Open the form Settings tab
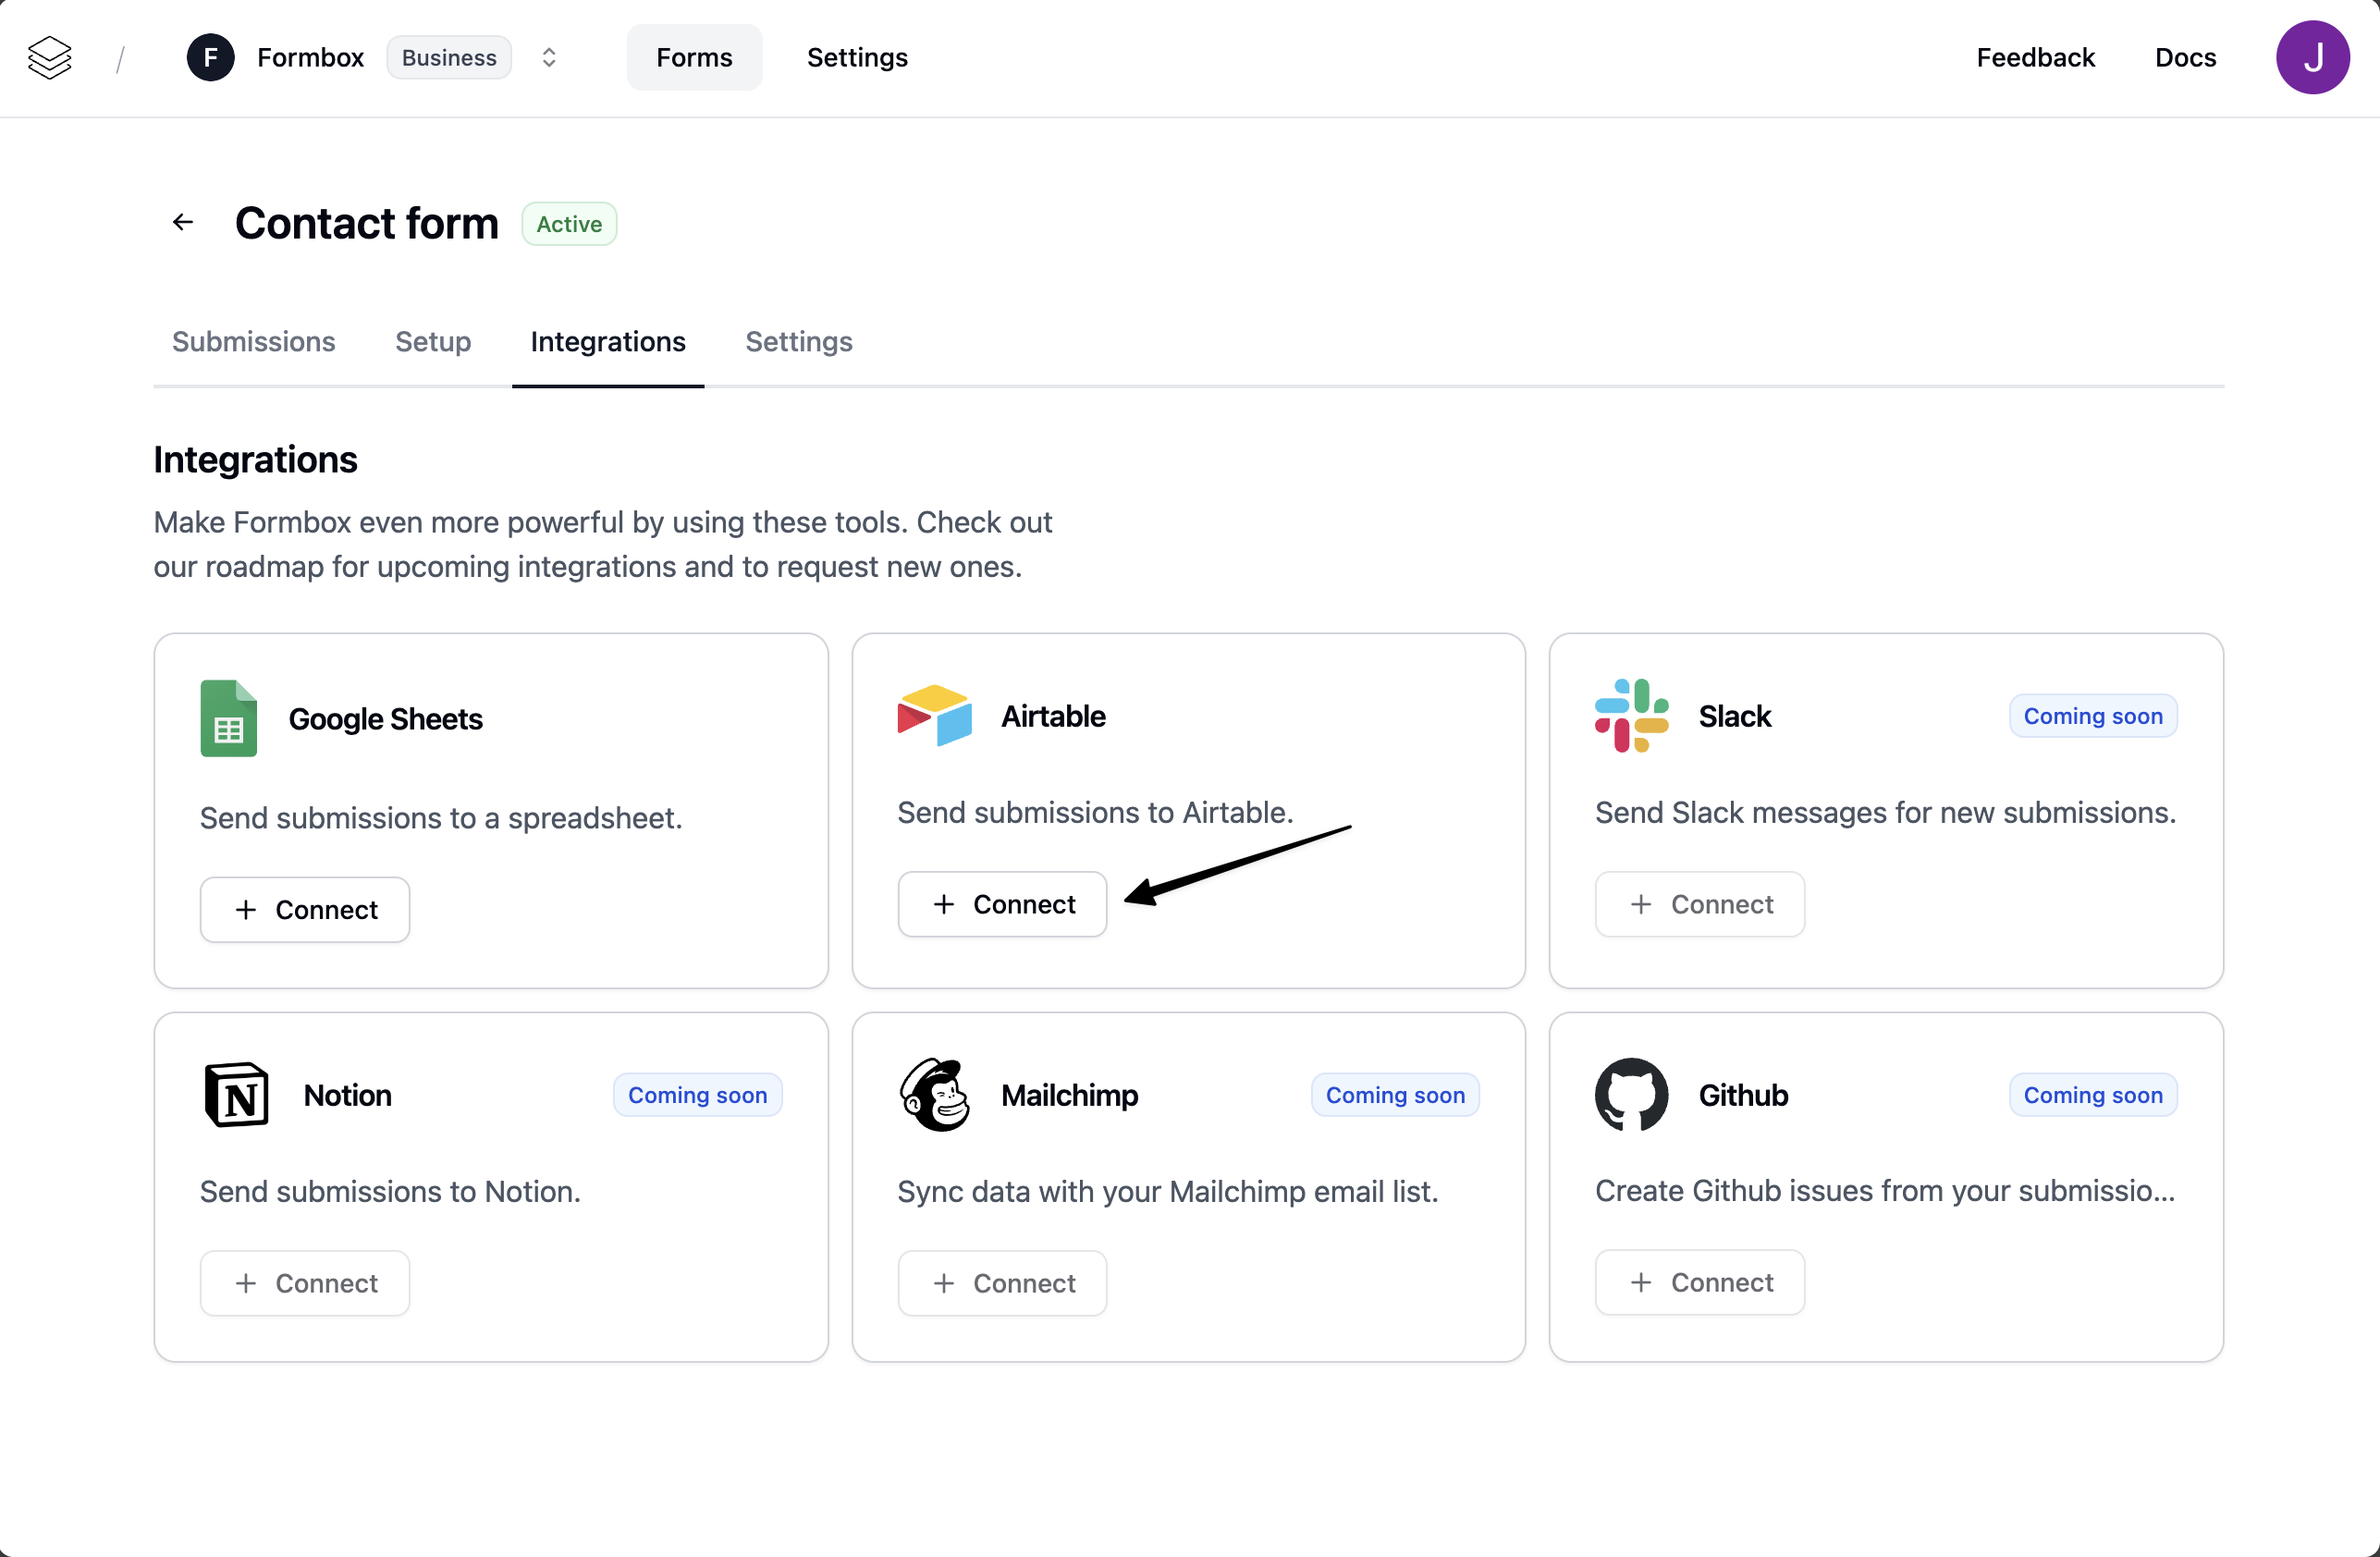2380x1557 pixels. [798, 342]
